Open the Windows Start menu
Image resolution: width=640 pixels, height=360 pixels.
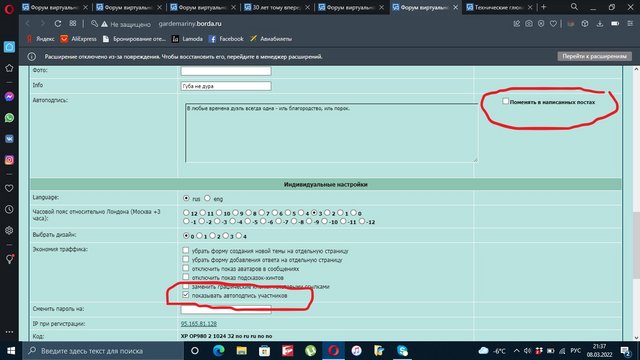point(11,351)
